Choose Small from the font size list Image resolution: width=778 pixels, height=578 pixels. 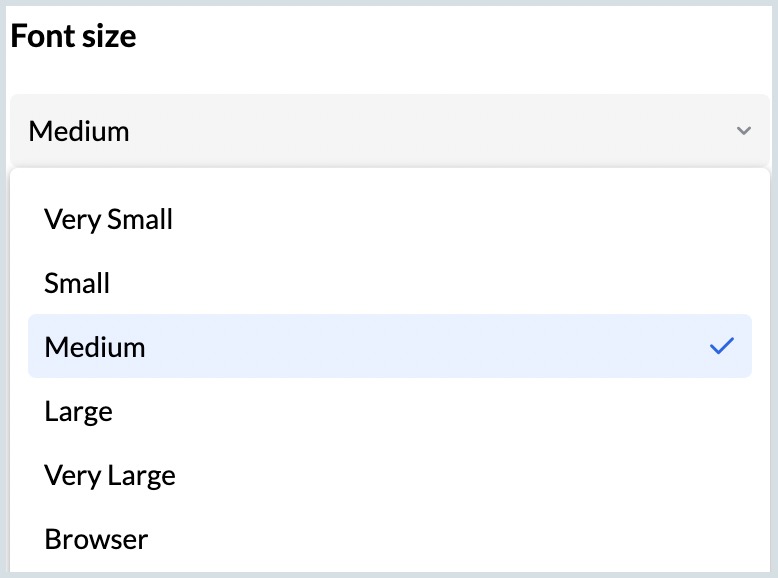click(x=77, y=283)
